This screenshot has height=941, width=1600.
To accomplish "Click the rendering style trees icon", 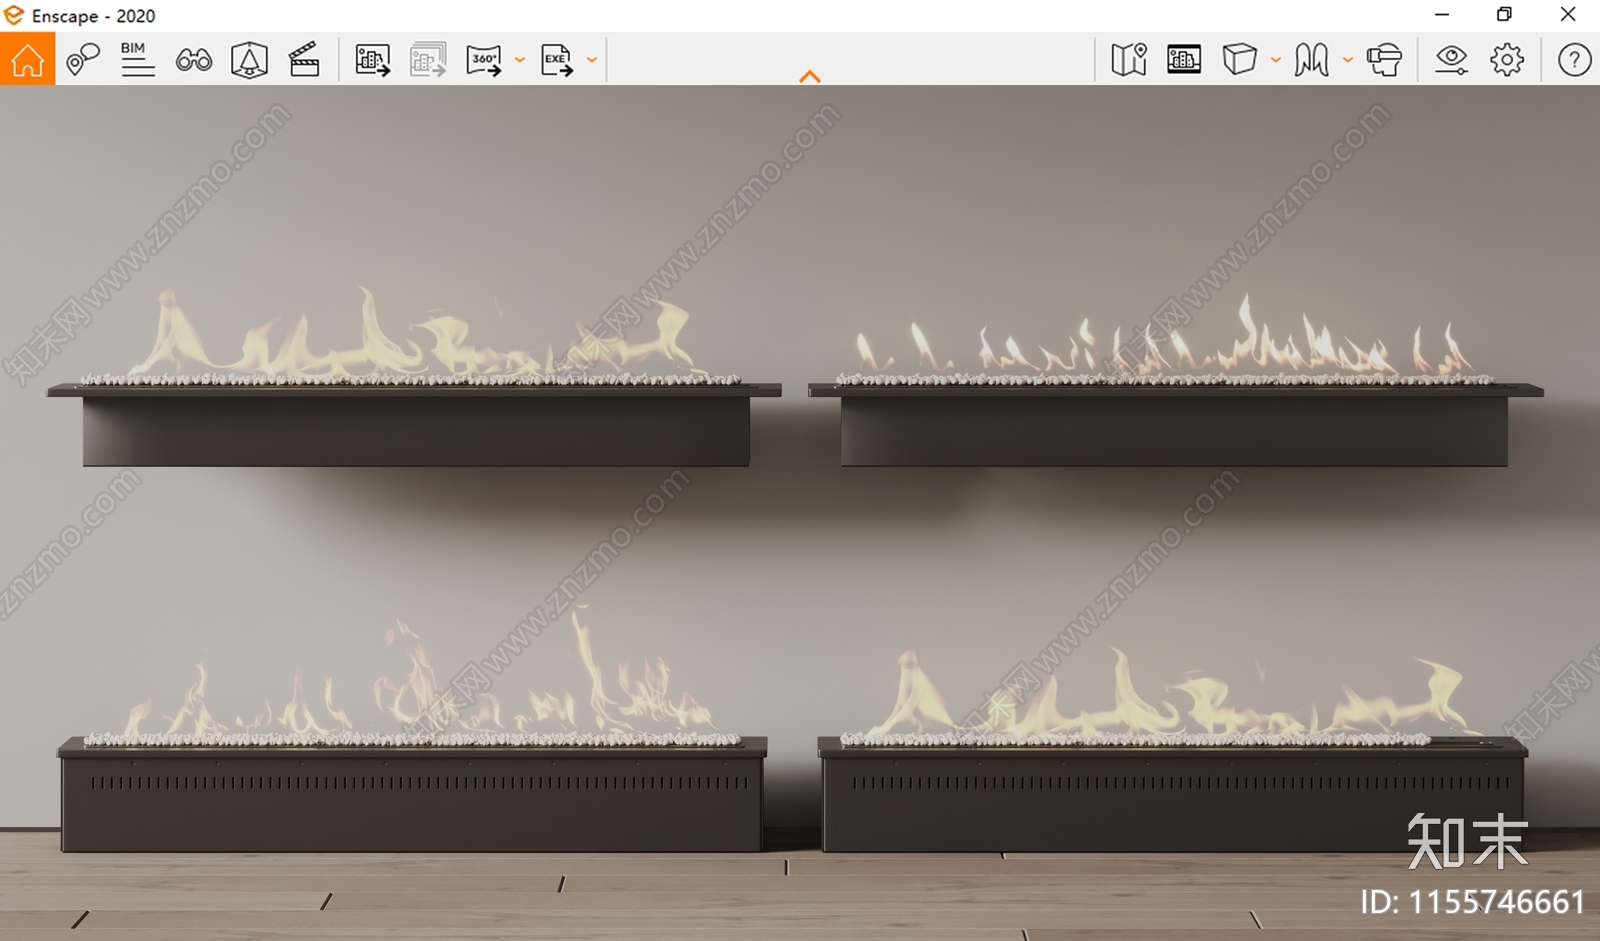I will [x=1312, y=60].
